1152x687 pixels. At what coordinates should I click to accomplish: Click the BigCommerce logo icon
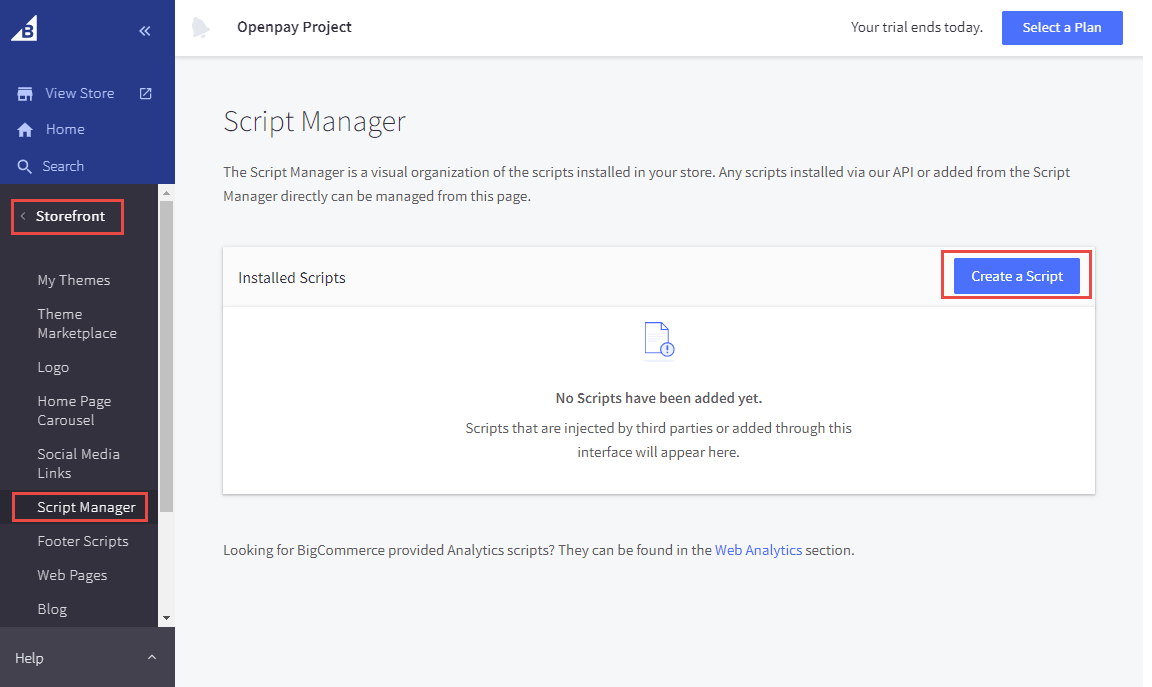pyautogui.click(x=24, y=29)
